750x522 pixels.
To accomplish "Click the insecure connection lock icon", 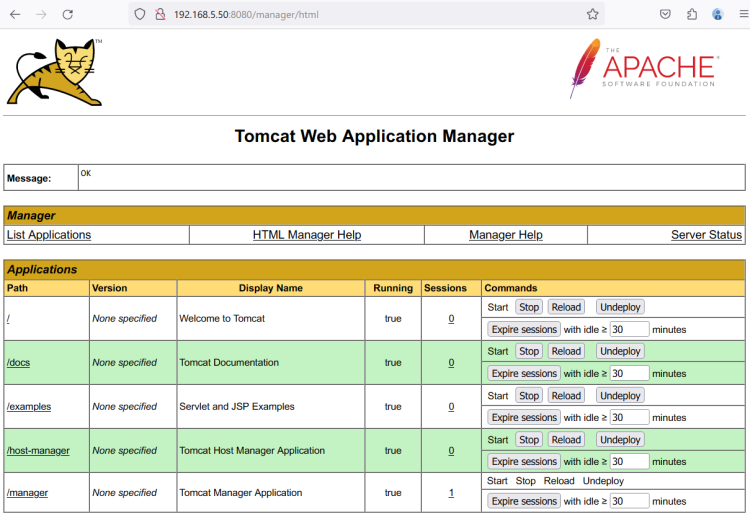I will click(160, 14).
